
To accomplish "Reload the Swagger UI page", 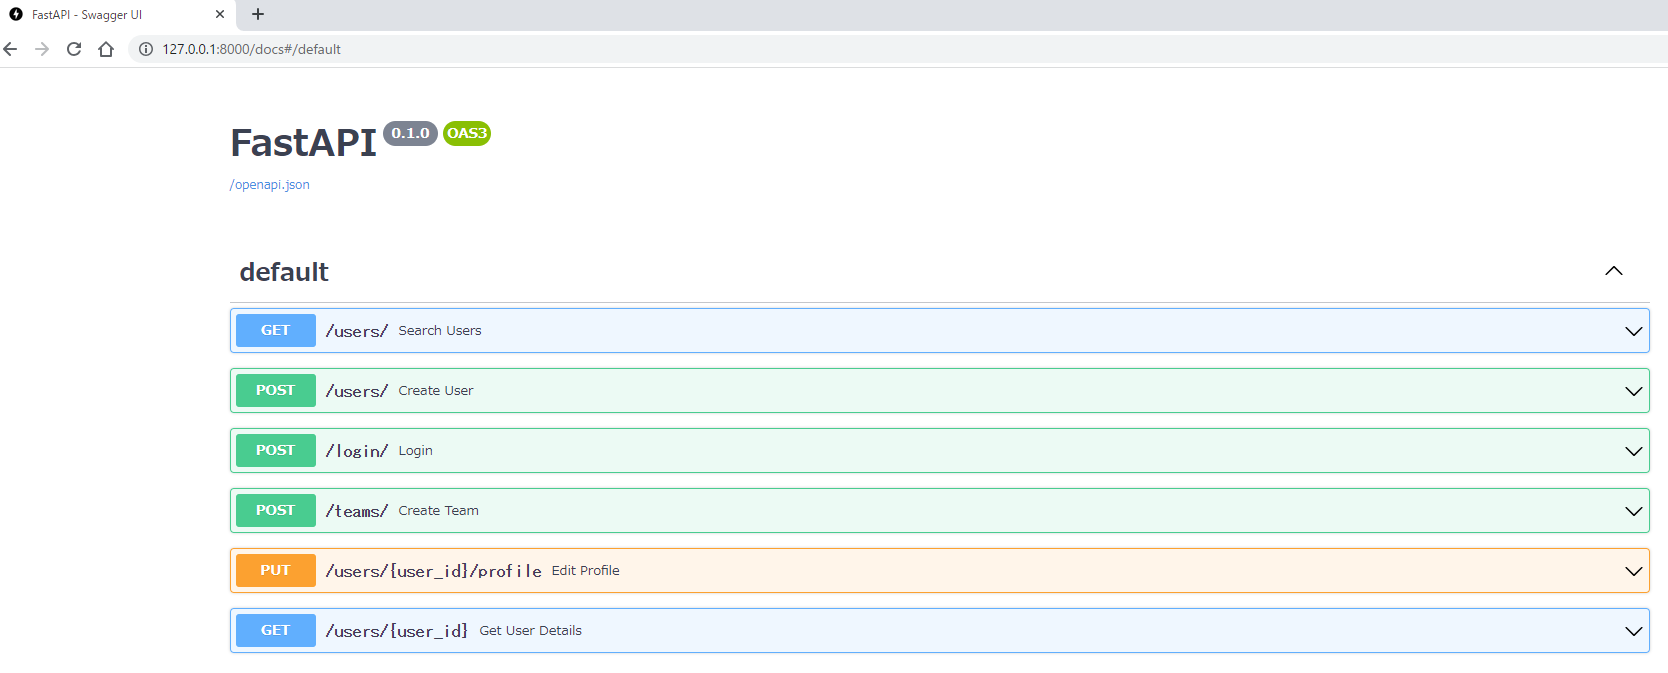I will [74, 49].
